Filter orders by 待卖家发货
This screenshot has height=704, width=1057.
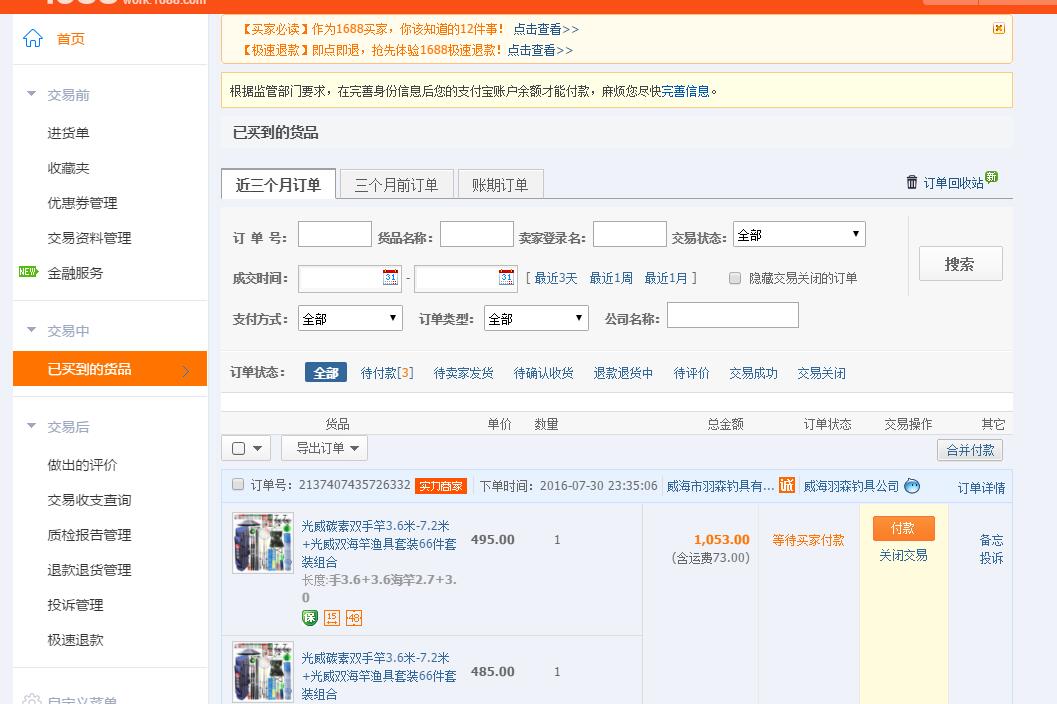coord(463,373)
